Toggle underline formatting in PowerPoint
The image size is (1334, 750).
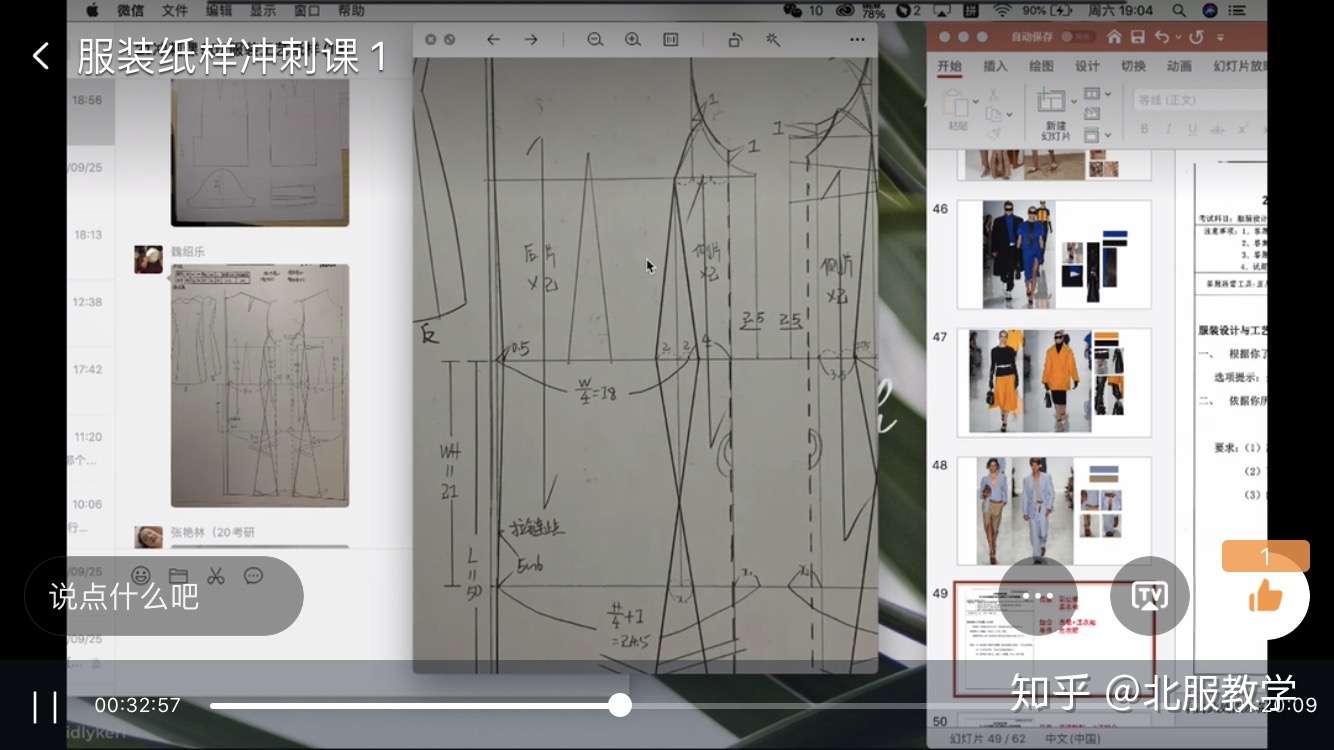pyautogui.click(x=1193, y=129)
